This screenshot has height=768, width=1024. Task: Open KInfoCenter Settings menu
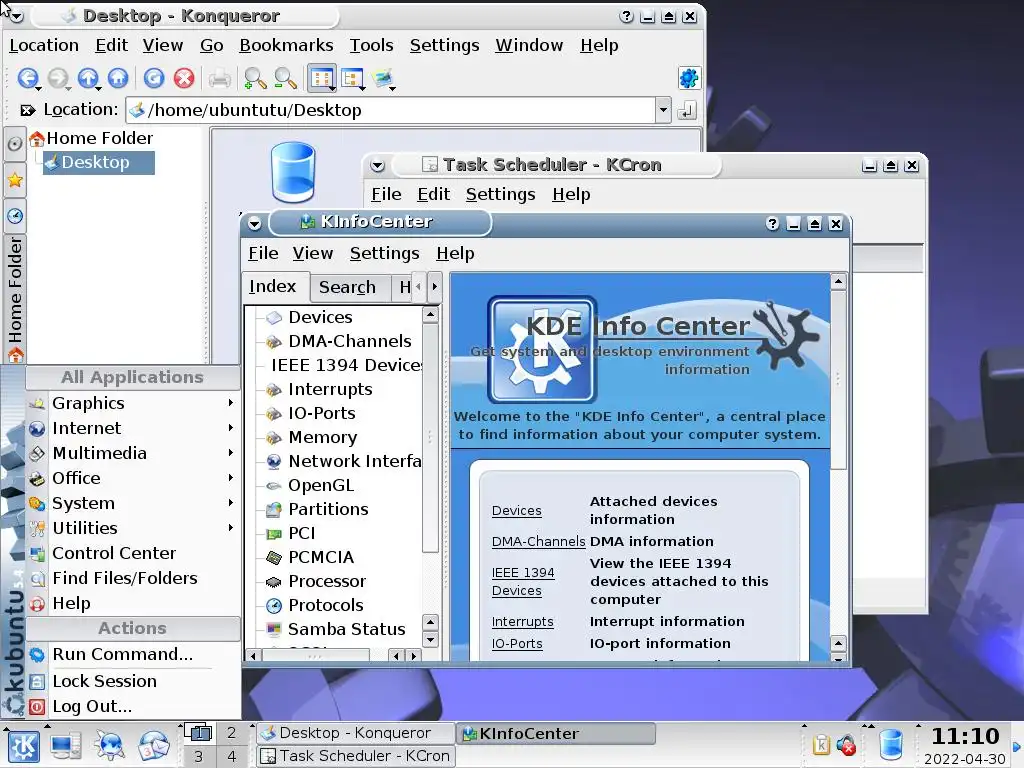[x=384, y=253]
